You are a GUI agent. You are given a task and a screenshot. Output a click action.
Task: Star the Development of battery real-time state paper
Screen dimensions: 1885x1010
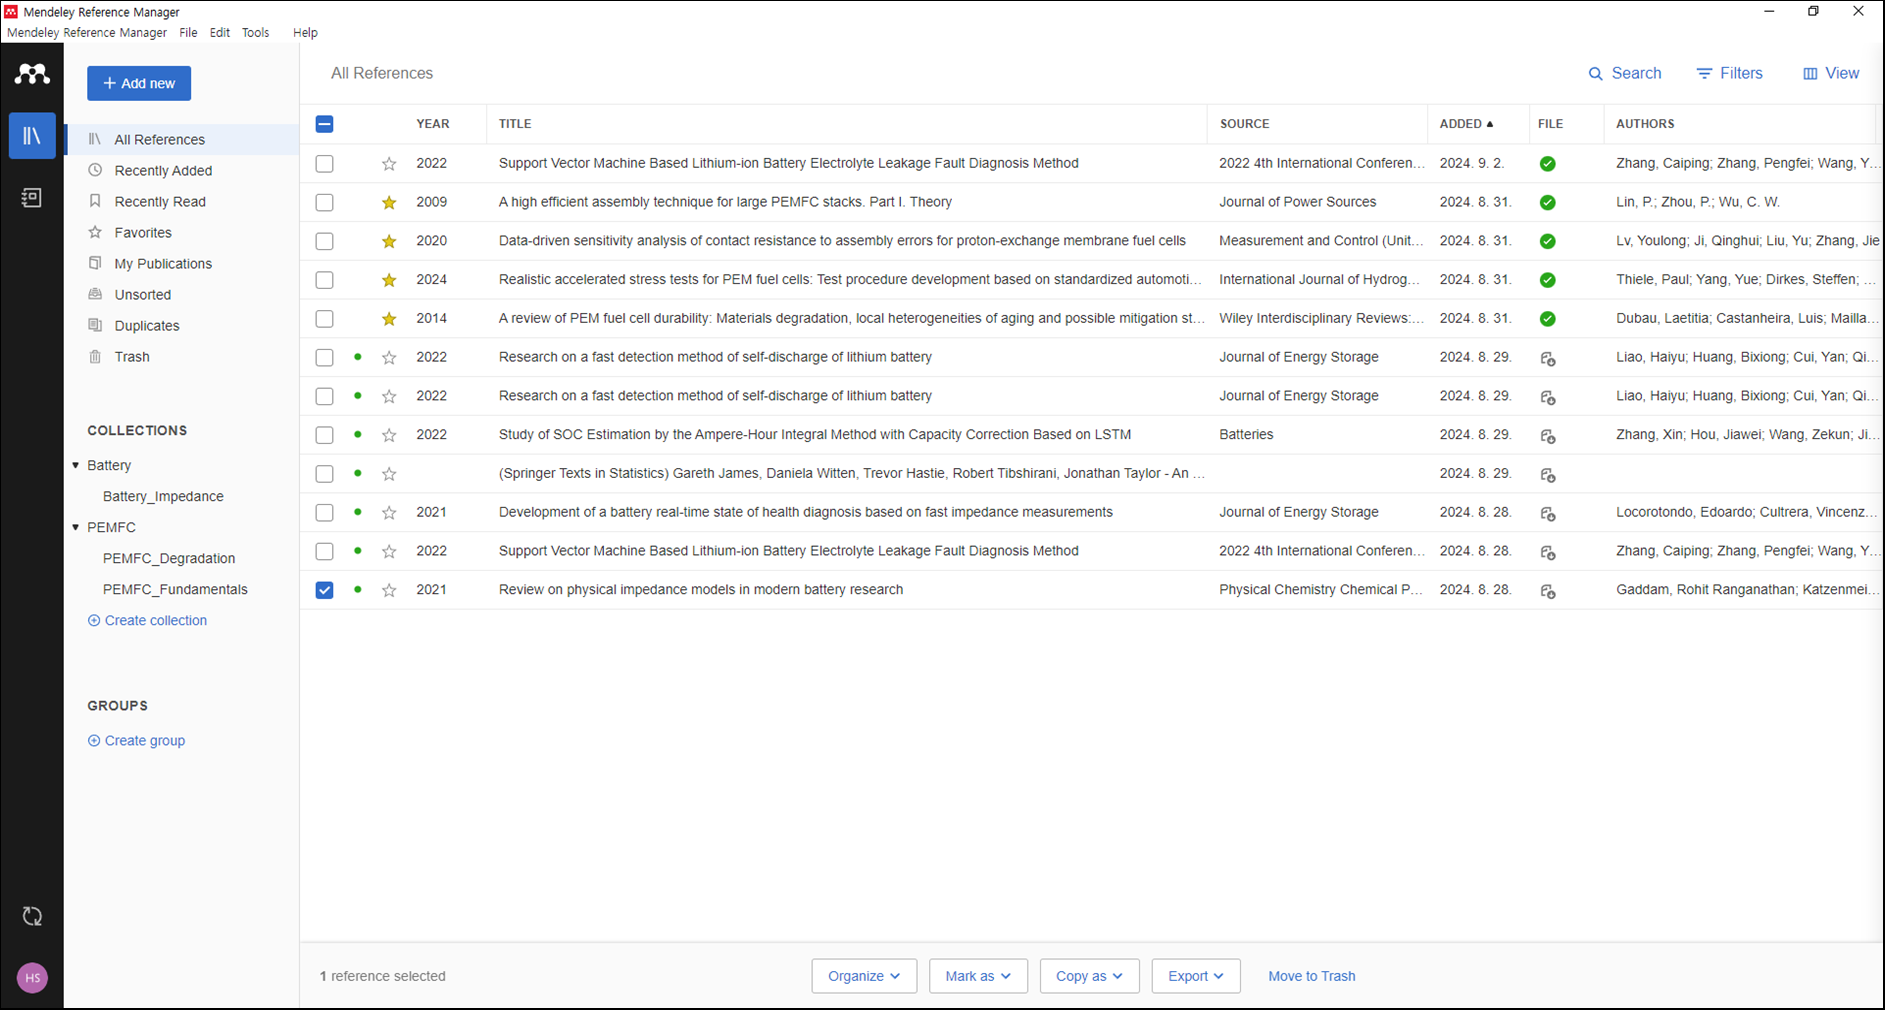(x=389, y=513)
